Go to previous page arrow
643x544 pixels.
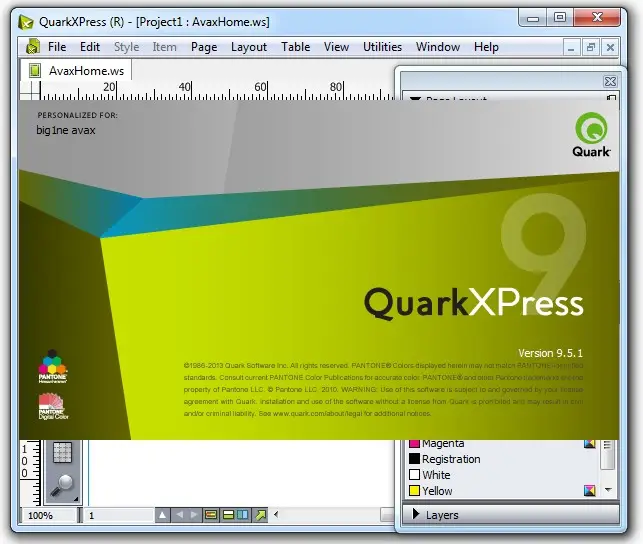pos(179,515)
